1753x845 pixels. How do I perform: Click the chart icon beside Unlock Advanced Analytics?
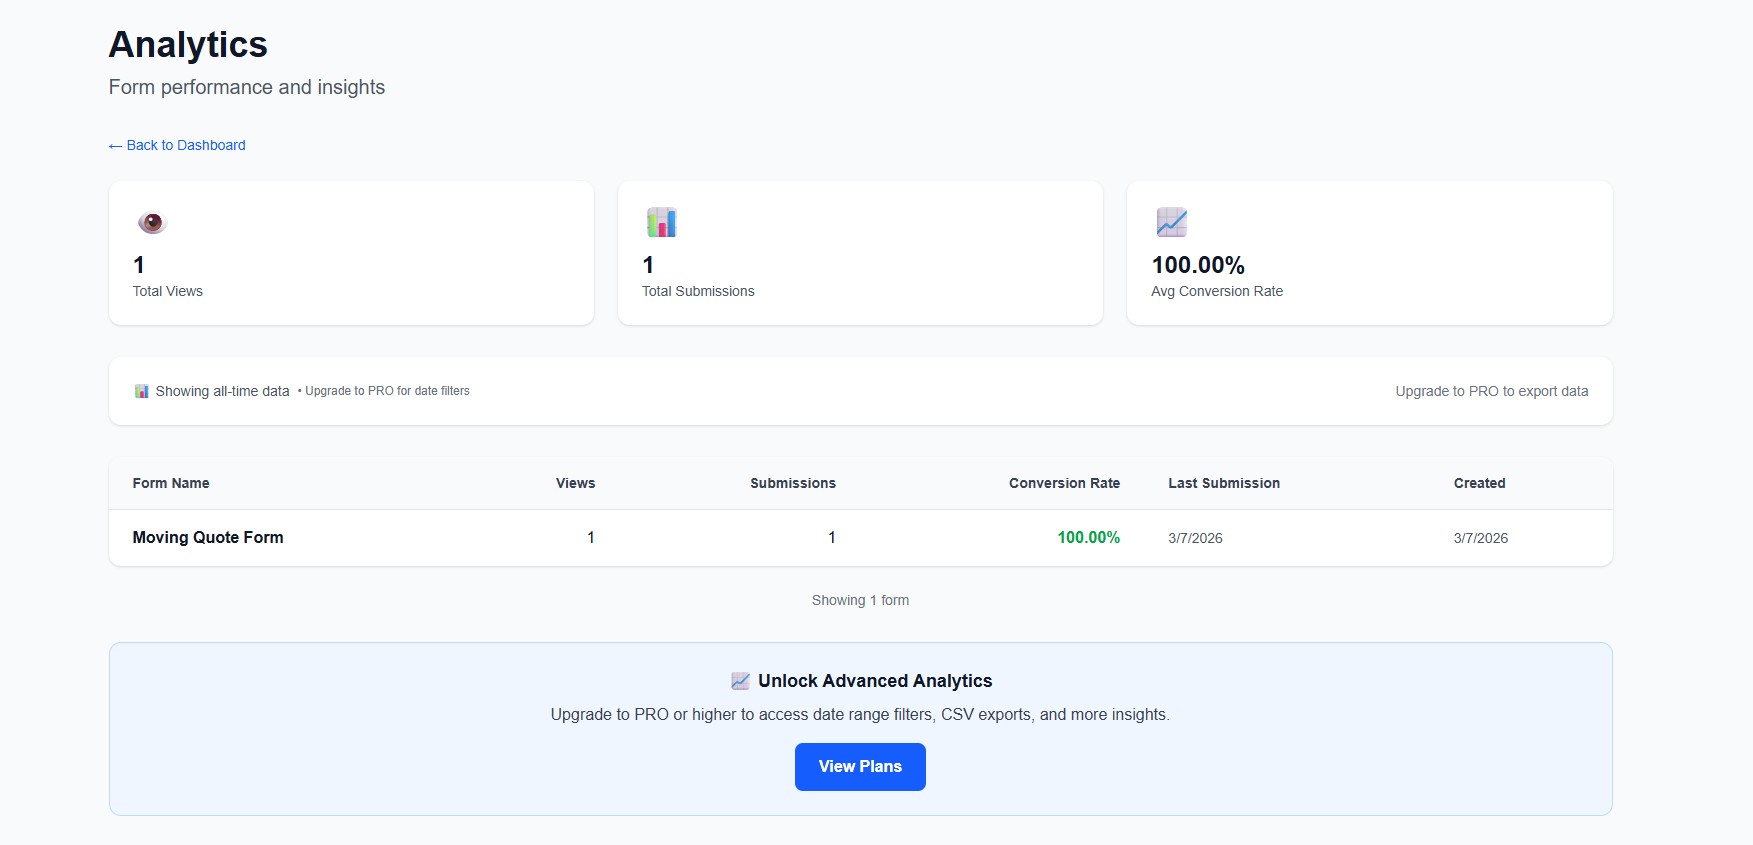click(740, 681)
